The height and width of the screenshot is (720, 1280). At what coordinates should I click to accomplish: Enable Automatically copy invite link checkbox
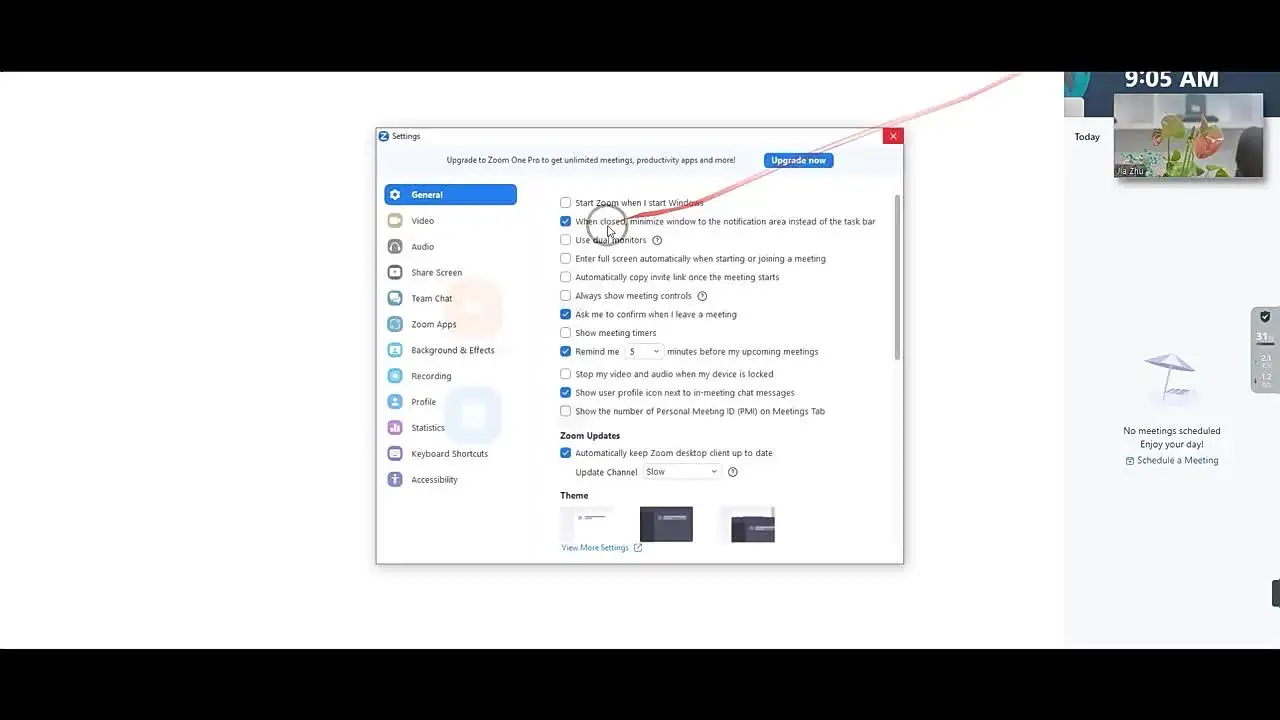[566, 277]
